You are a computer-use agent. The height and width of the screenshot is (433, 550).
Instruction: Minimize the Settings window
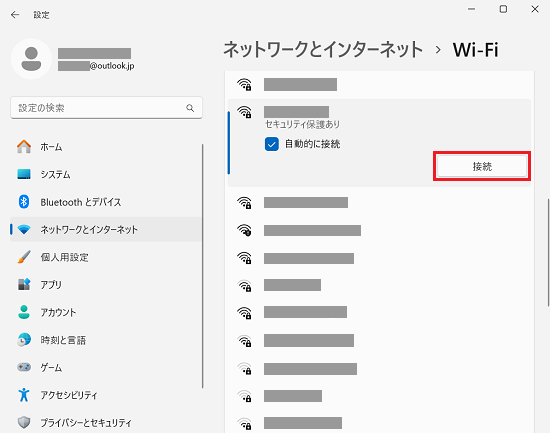(471, 9)
